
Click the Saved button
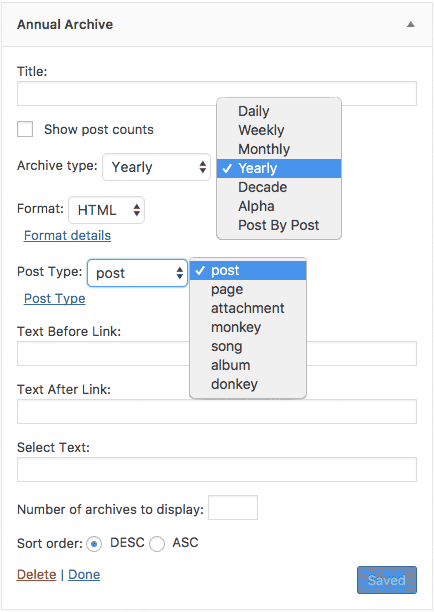click(x=387, y=580)
